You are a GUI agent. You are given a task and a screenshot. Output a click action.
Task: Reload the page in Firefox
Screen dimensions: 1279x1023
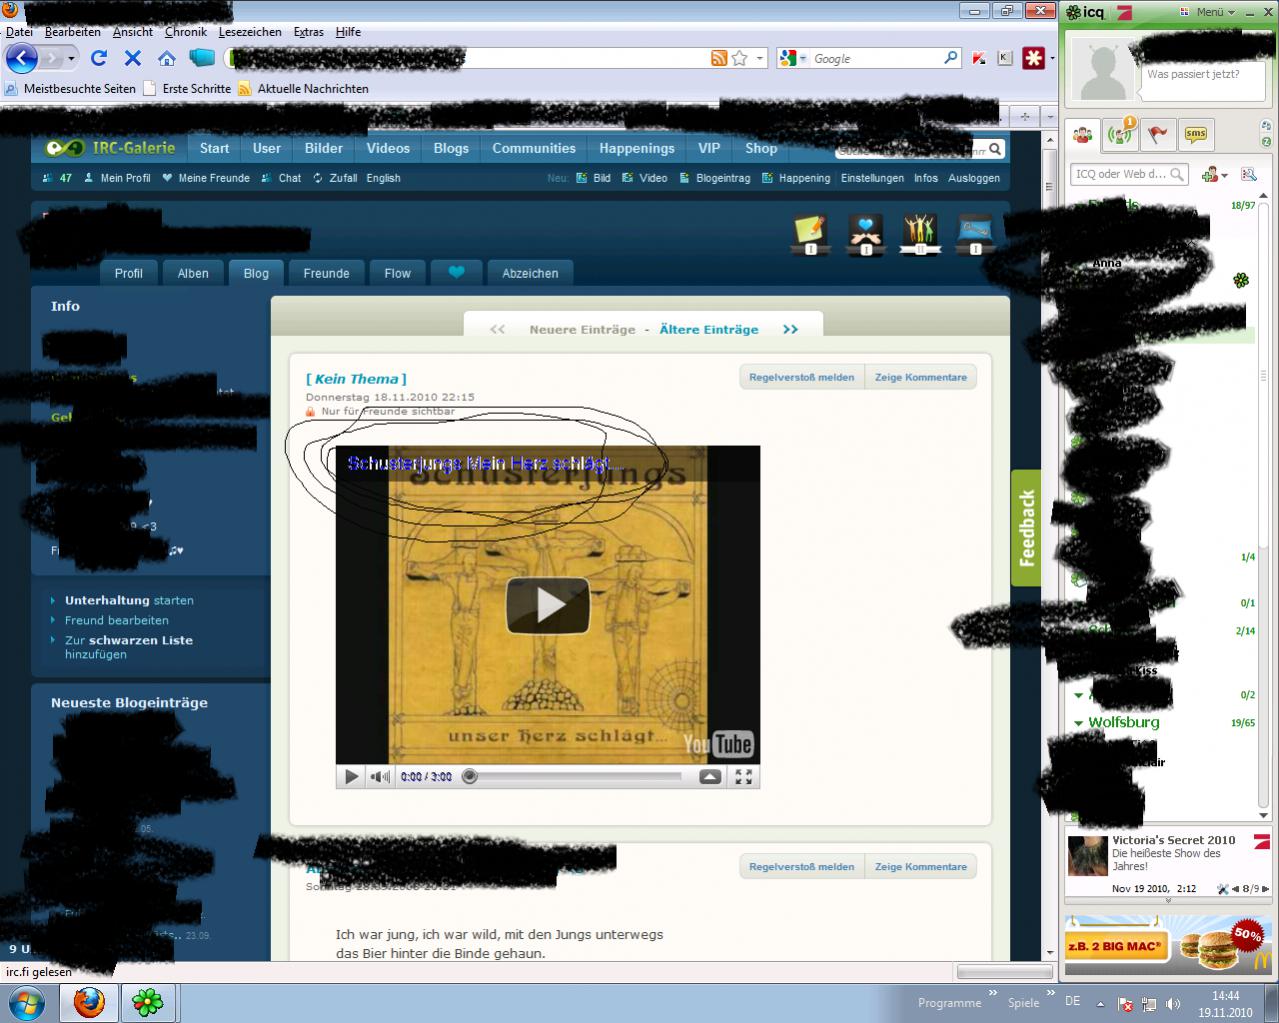(x=98, y=58)
